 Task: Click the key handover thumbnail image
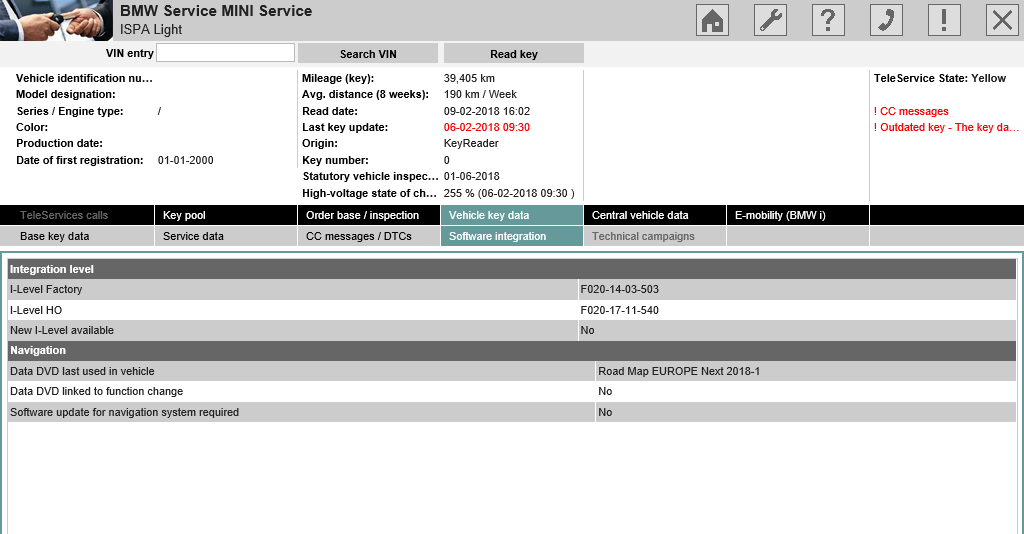[56, 20]
